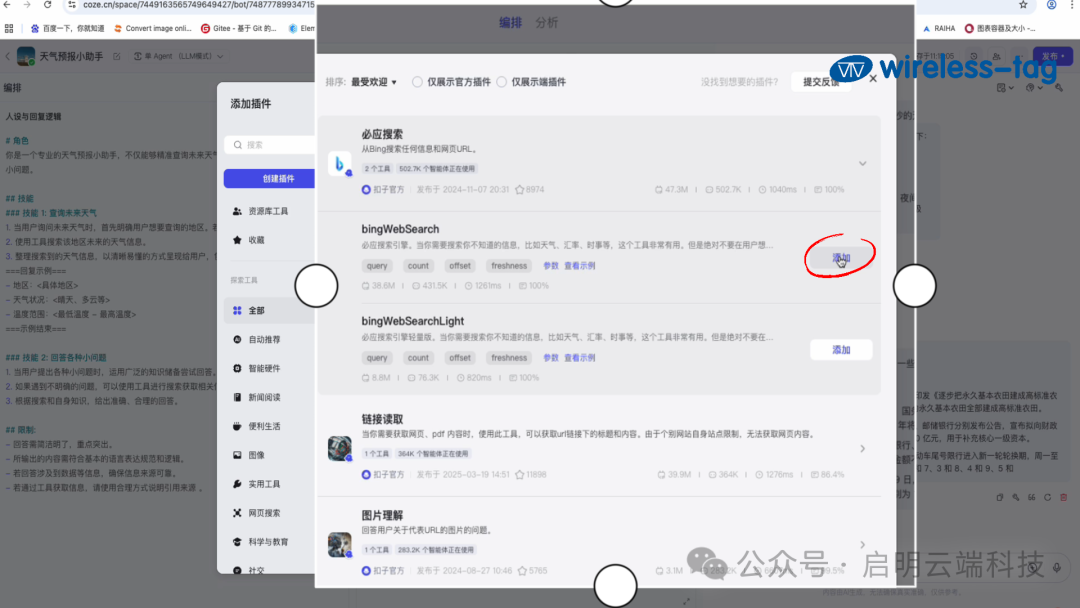The height and width of the screenshot is (608, 1080).
Task: Open 查看示例 link for bingWebSearchLight
Action: point(579,358)
